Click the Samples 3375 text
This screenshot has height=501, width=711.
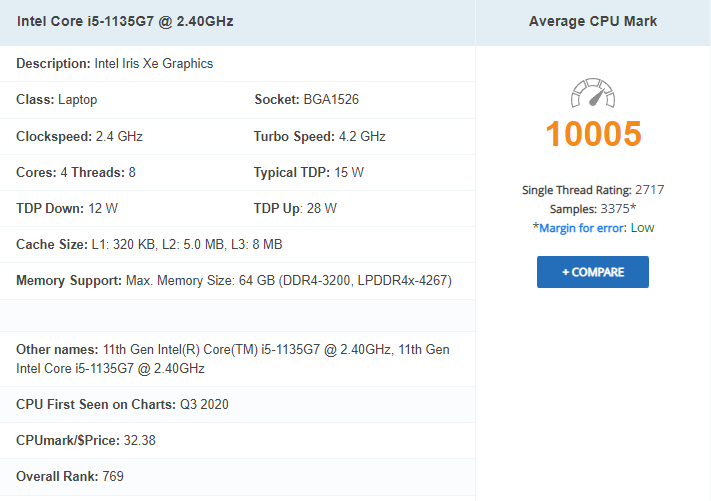click(x=593, y=209)
